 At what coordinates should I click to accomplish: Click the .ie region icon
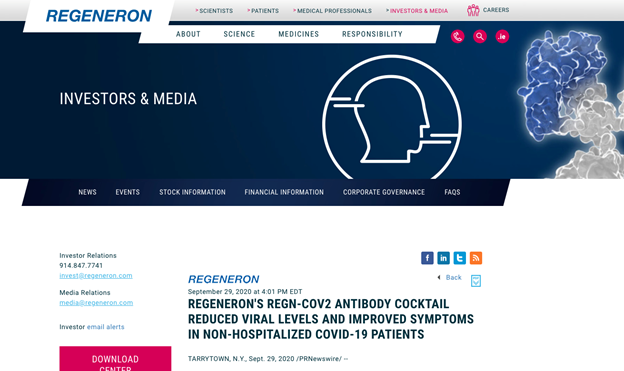pos(502,37)
